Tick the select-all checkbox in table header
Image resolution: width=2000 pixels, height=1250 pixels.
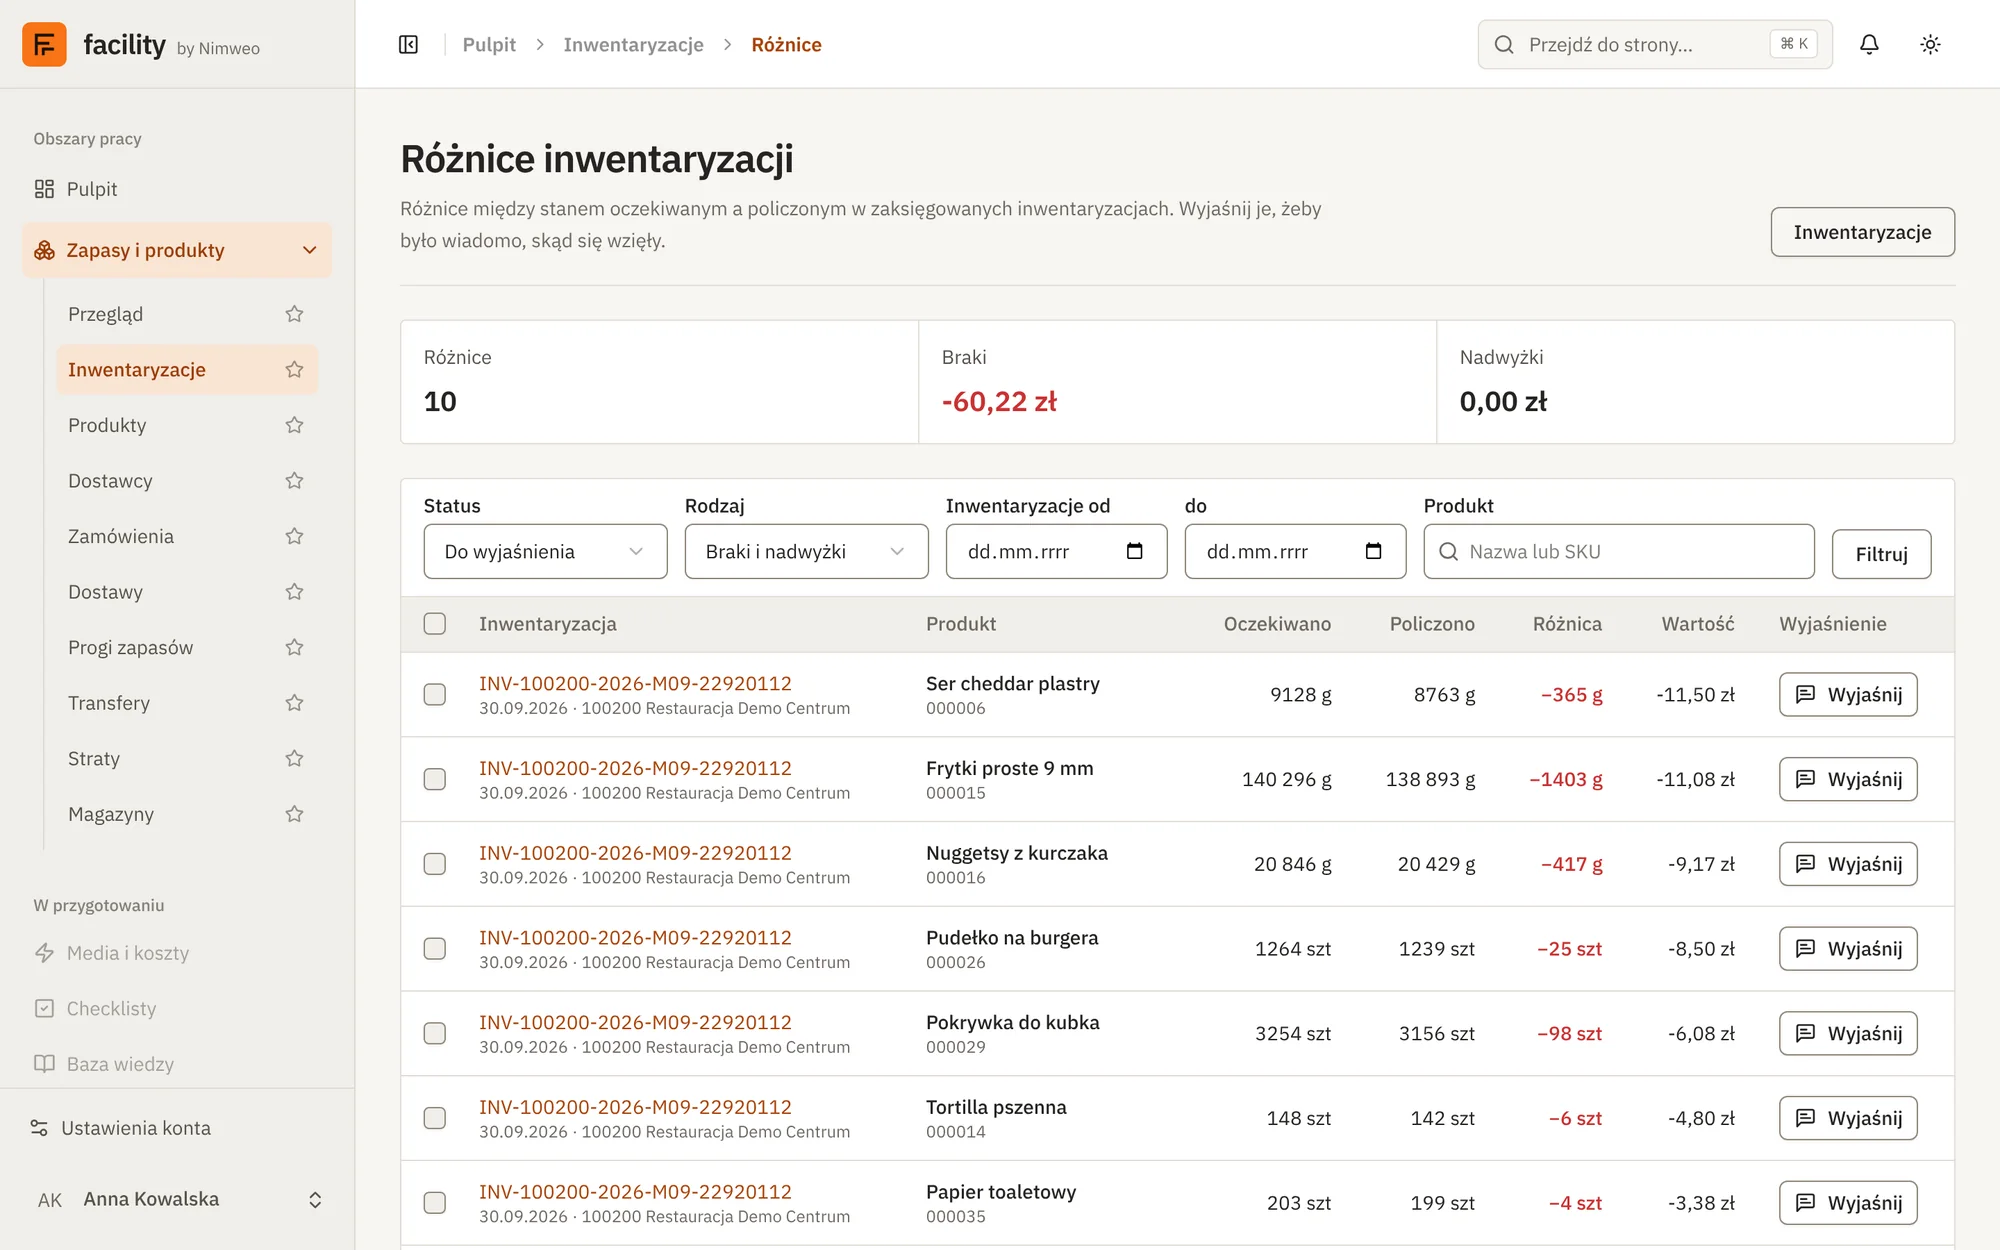435,624
